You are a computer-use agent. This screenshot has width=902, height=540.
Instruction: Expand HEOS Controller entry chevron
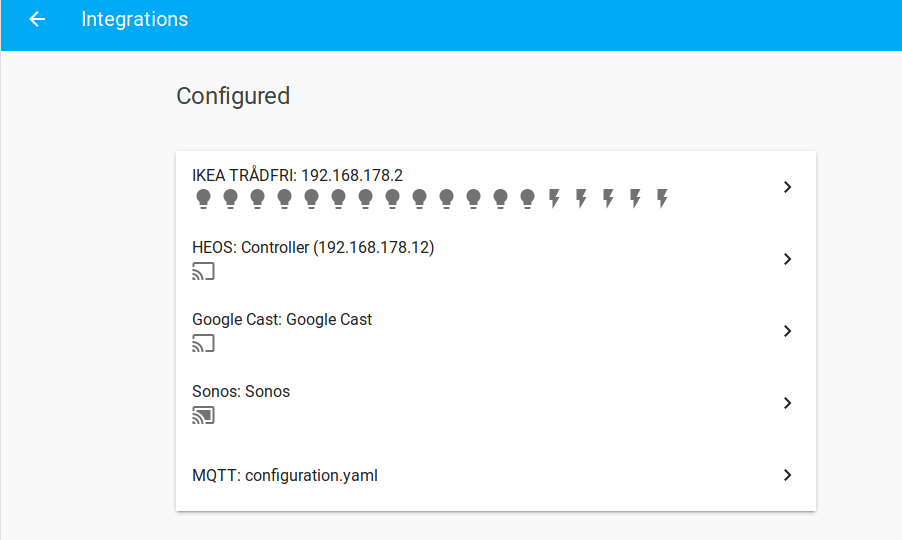pyautogui.click(x=787, y=259)
